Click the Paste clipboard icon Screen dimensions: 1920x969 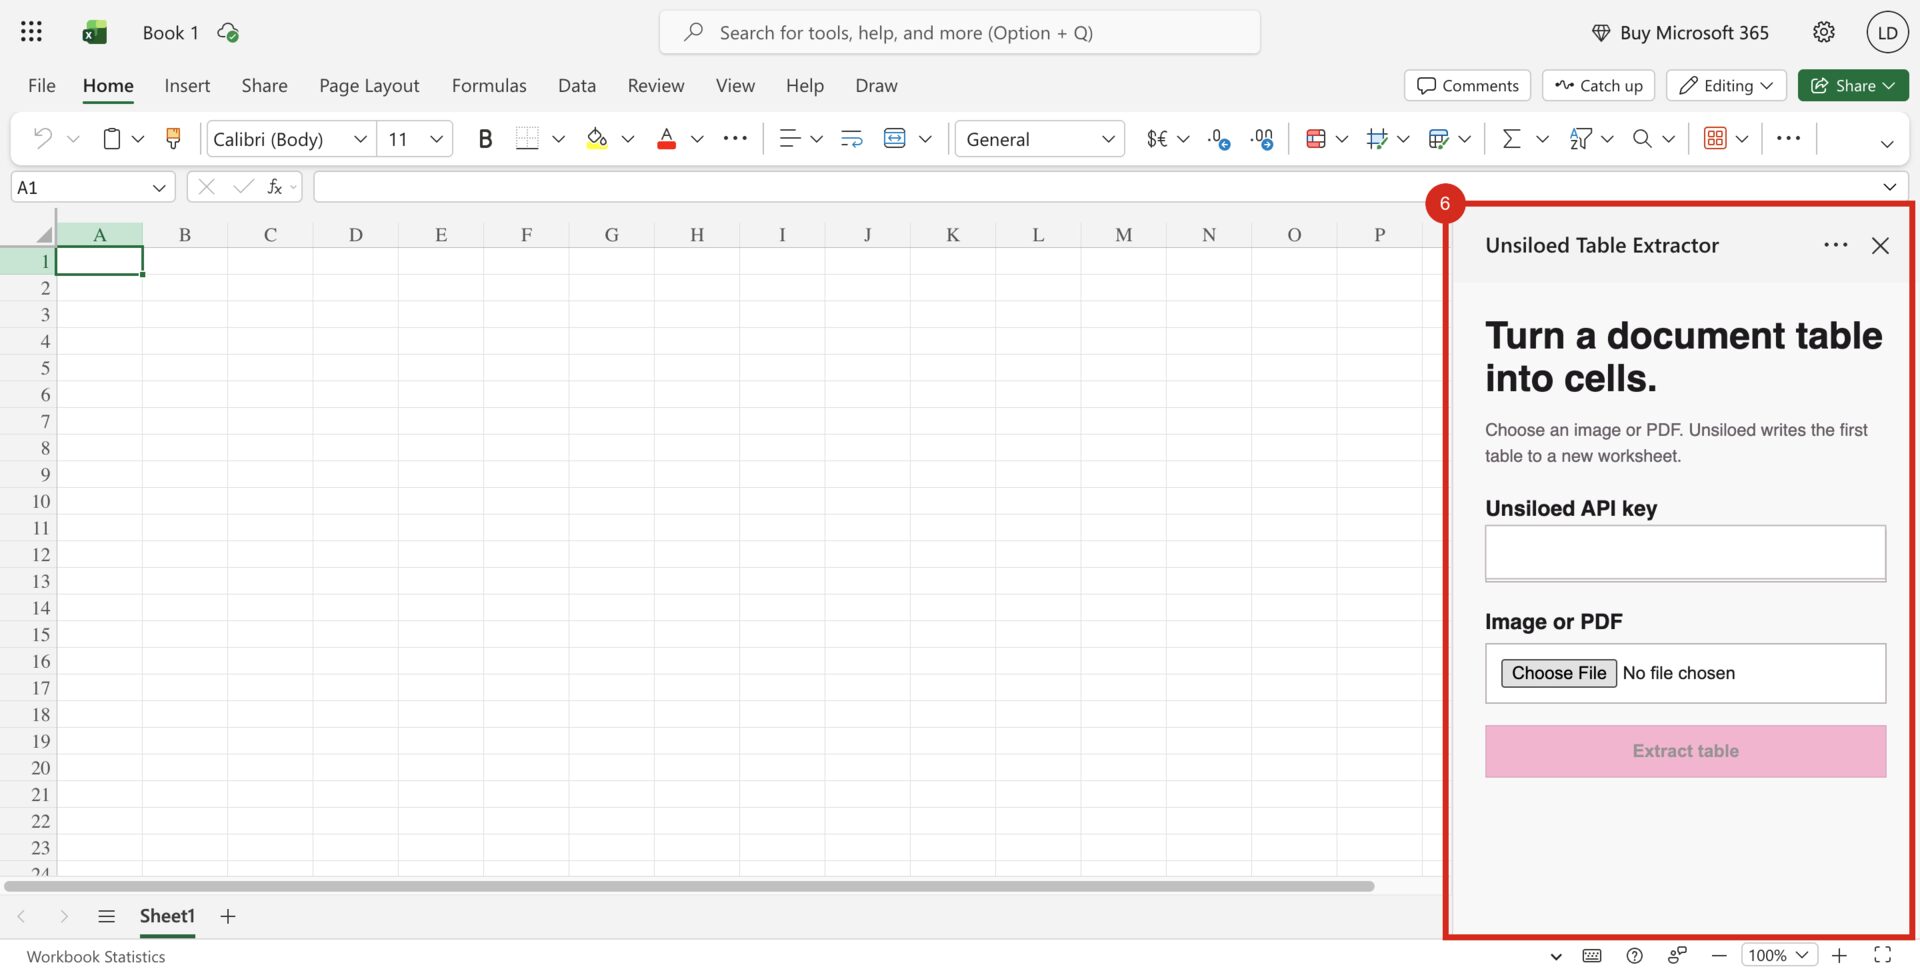click(112, 139)
